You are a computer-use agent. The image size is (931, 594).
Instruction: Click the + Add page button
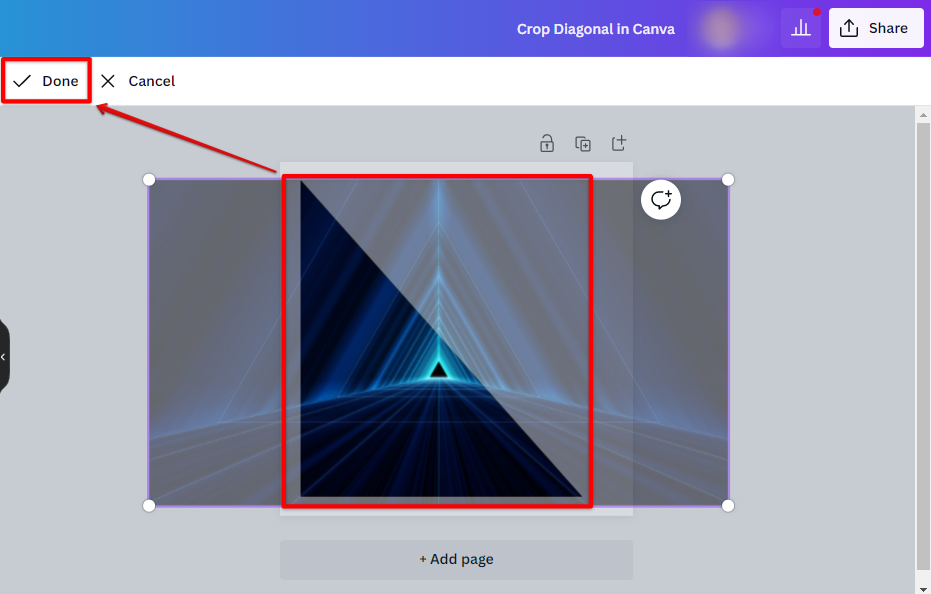pos(456,559)
